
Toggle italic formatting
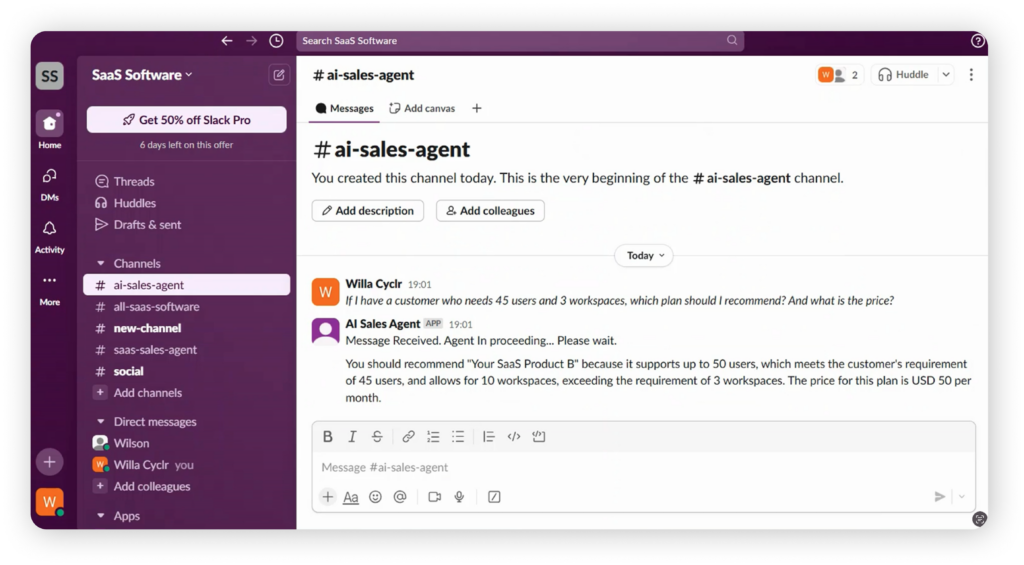click(x=353, y=436)
